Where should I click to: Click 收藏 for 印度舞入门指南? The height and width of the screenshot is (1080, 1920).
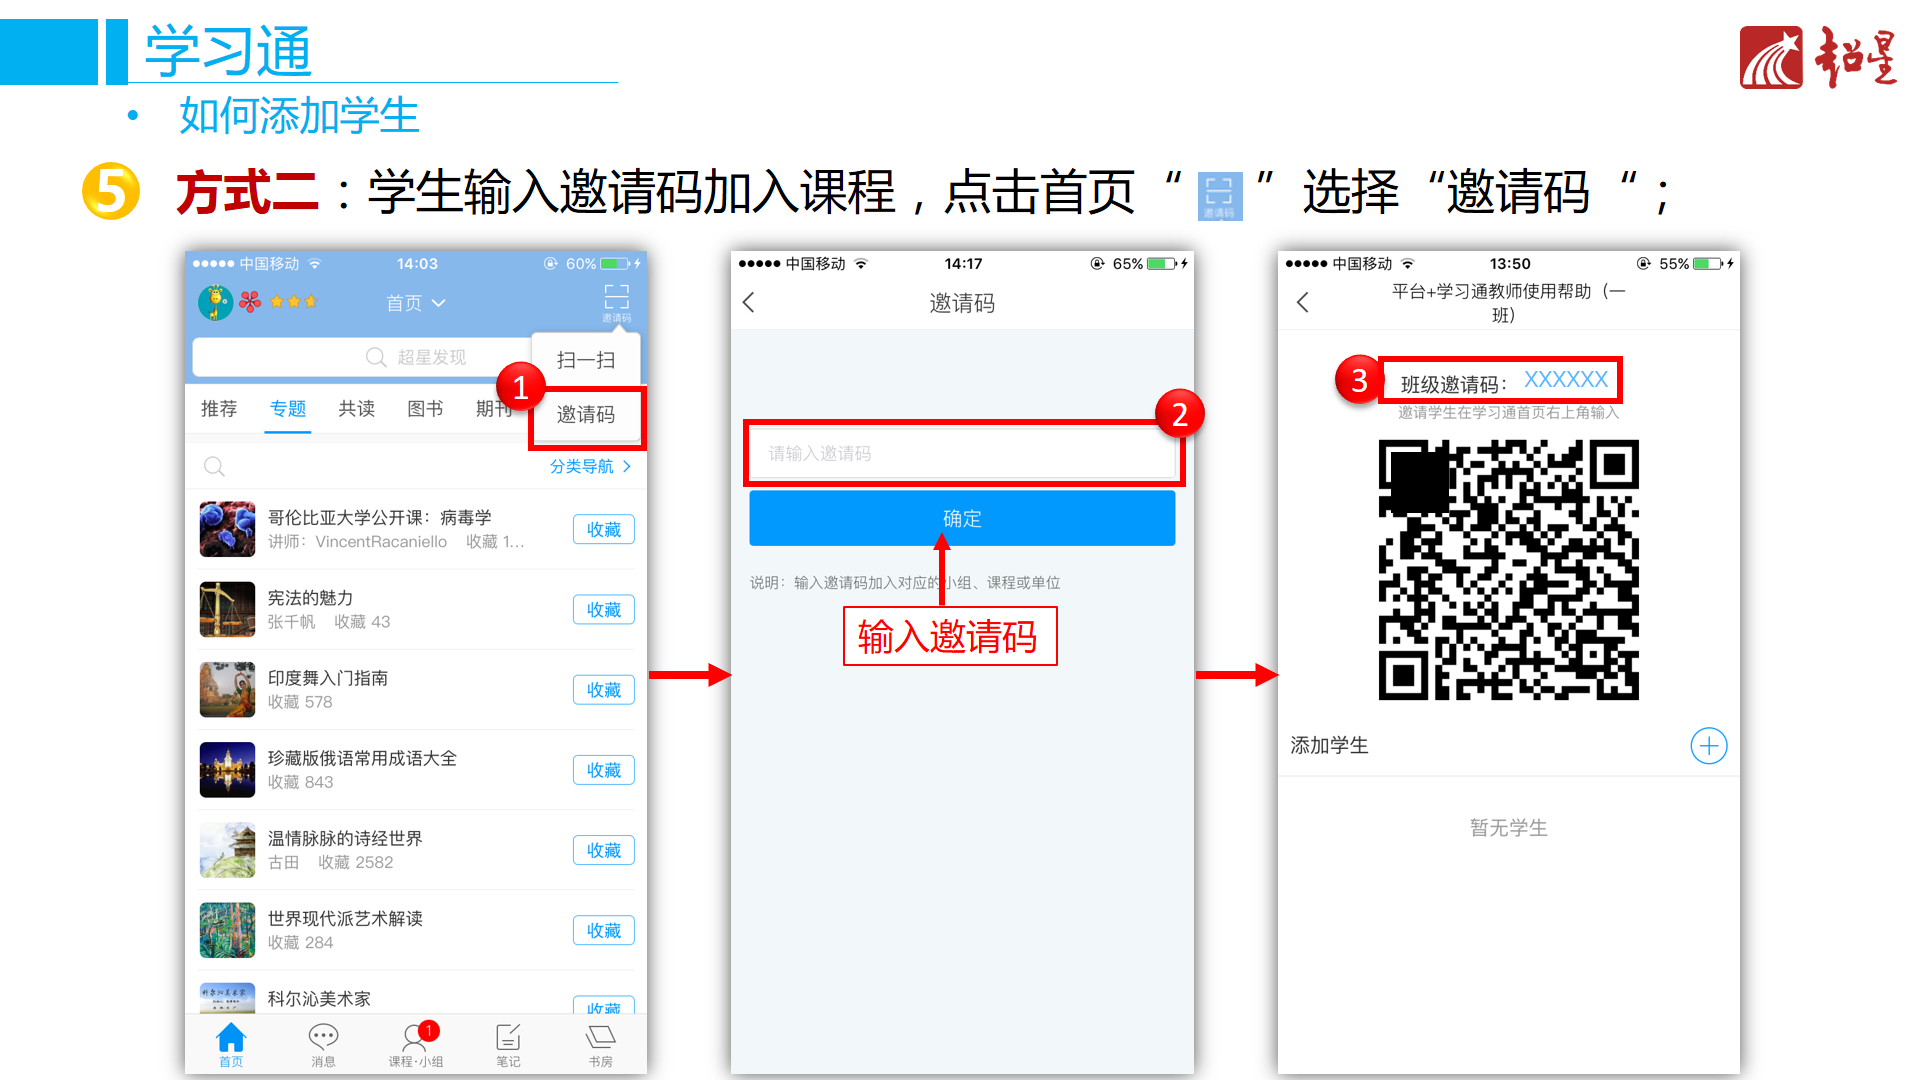click(x=603, y=690)
